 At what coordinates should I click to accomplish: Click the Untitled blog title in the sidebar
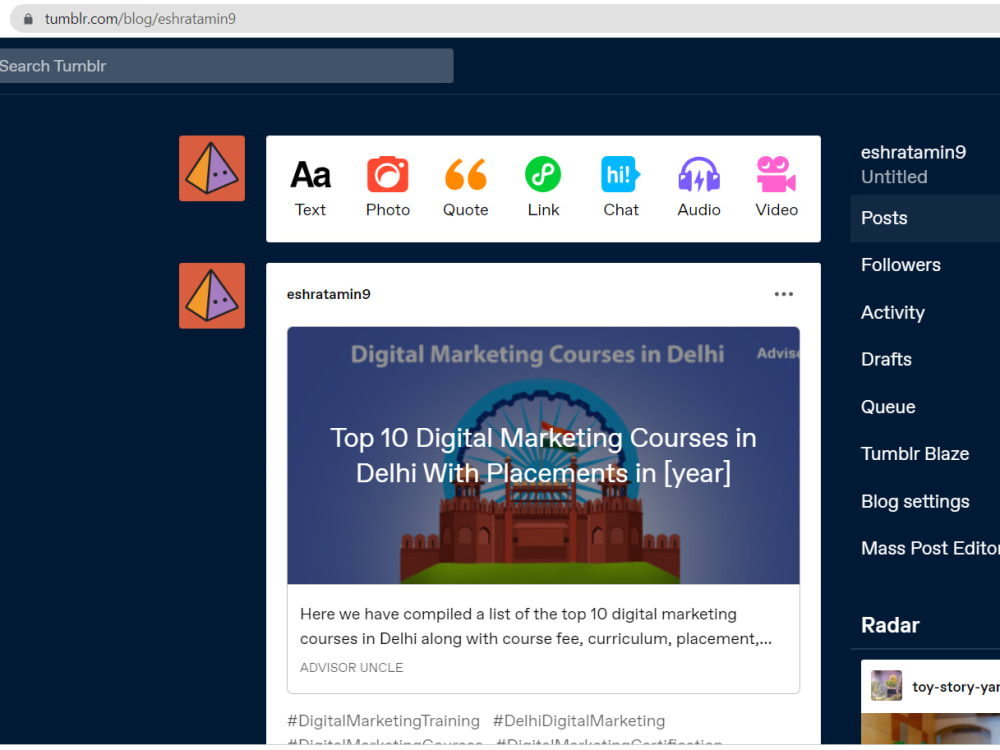point(894,177)
